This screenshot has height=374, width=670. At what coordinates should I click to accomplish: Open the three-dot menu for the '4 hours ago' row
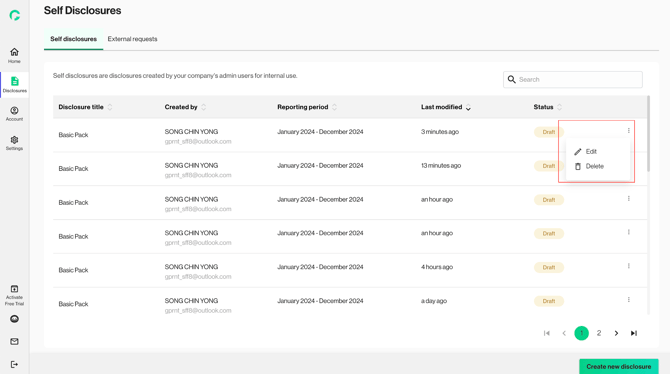(629, 266)
